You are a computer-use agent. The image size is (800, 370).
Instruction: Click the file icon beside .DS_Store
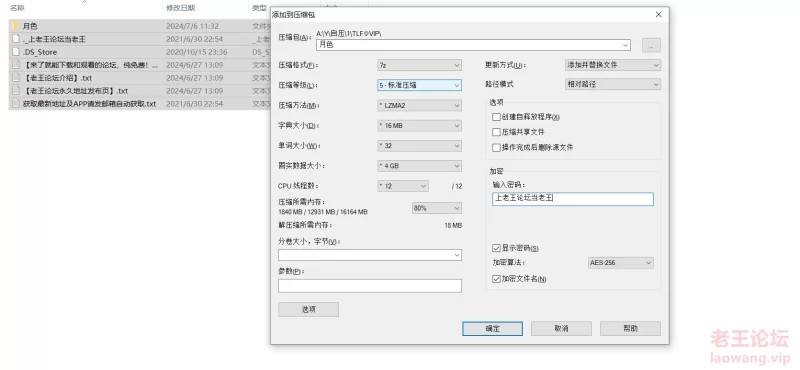pos(15,52)
